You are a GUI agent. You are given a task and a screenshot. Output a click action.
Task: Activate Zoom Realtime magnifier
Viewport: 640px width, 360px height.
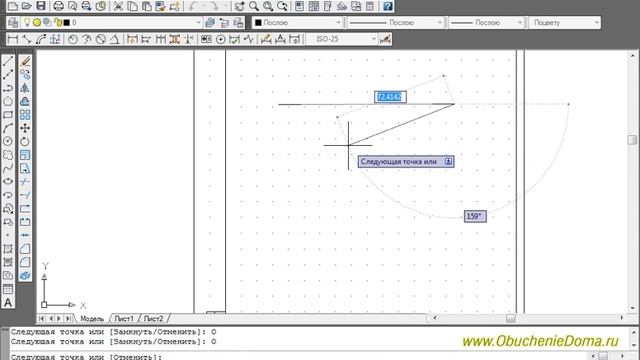[254, 6]
